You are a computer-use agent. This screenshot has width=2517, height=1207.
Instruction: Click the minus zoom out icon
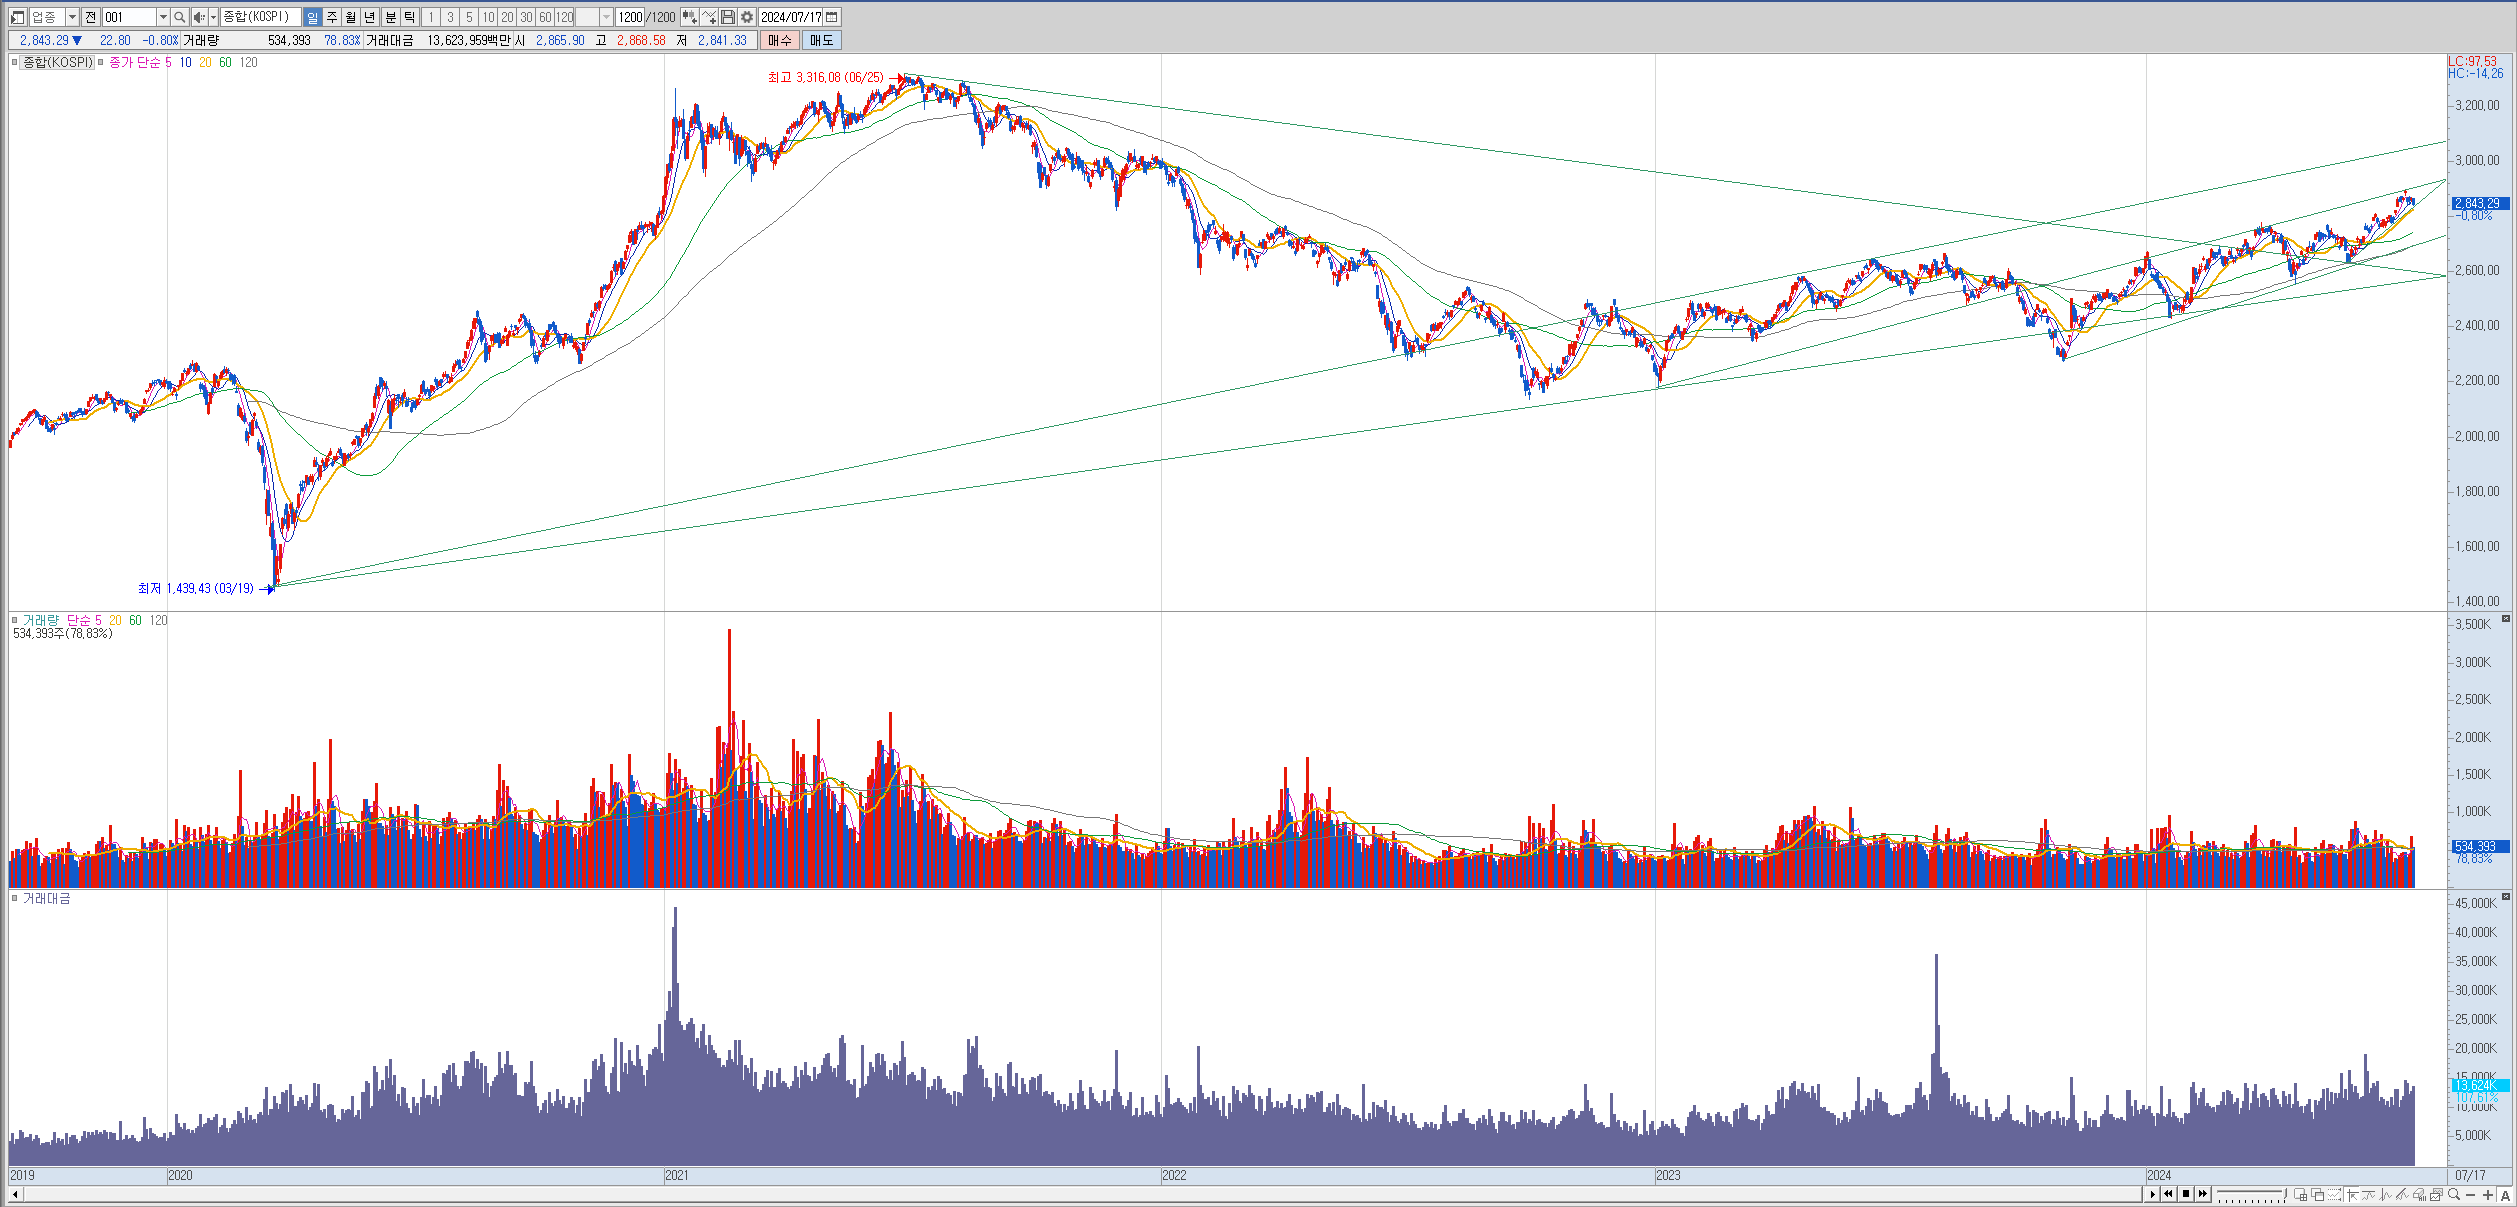pos(2470,1194)
